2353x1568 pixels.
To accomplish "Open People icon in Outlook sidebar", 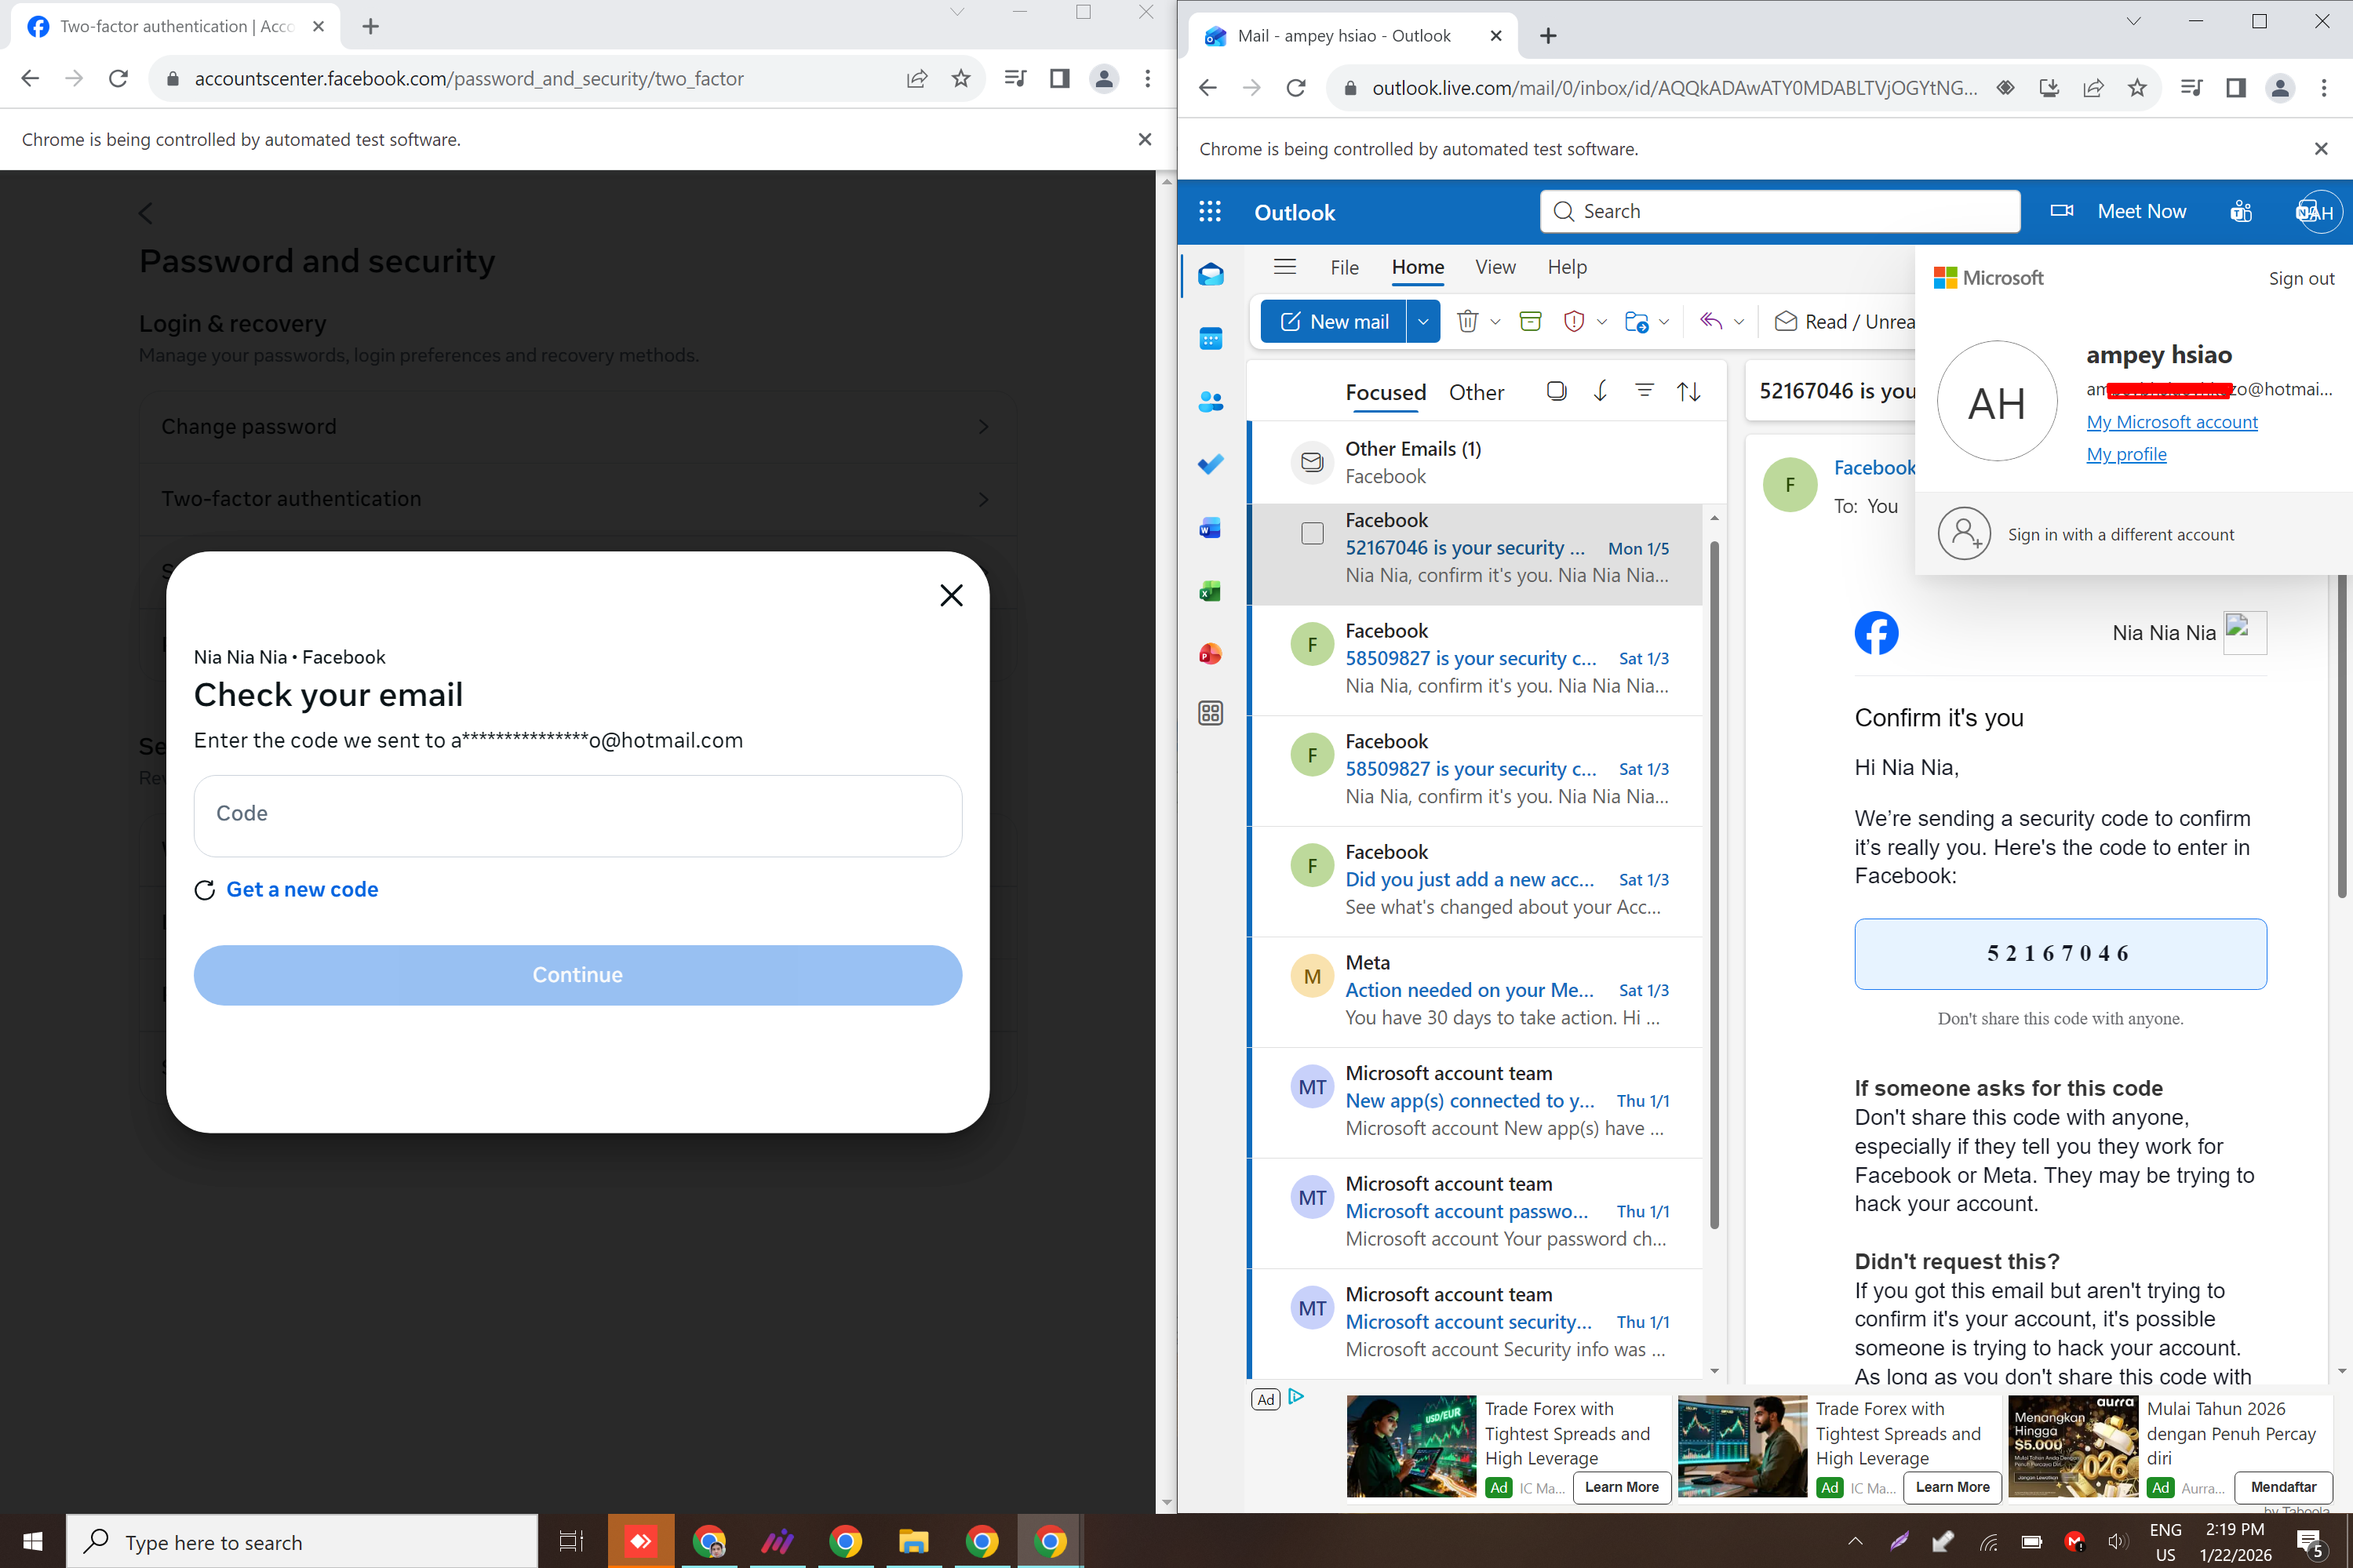I will coord(1210,402).
